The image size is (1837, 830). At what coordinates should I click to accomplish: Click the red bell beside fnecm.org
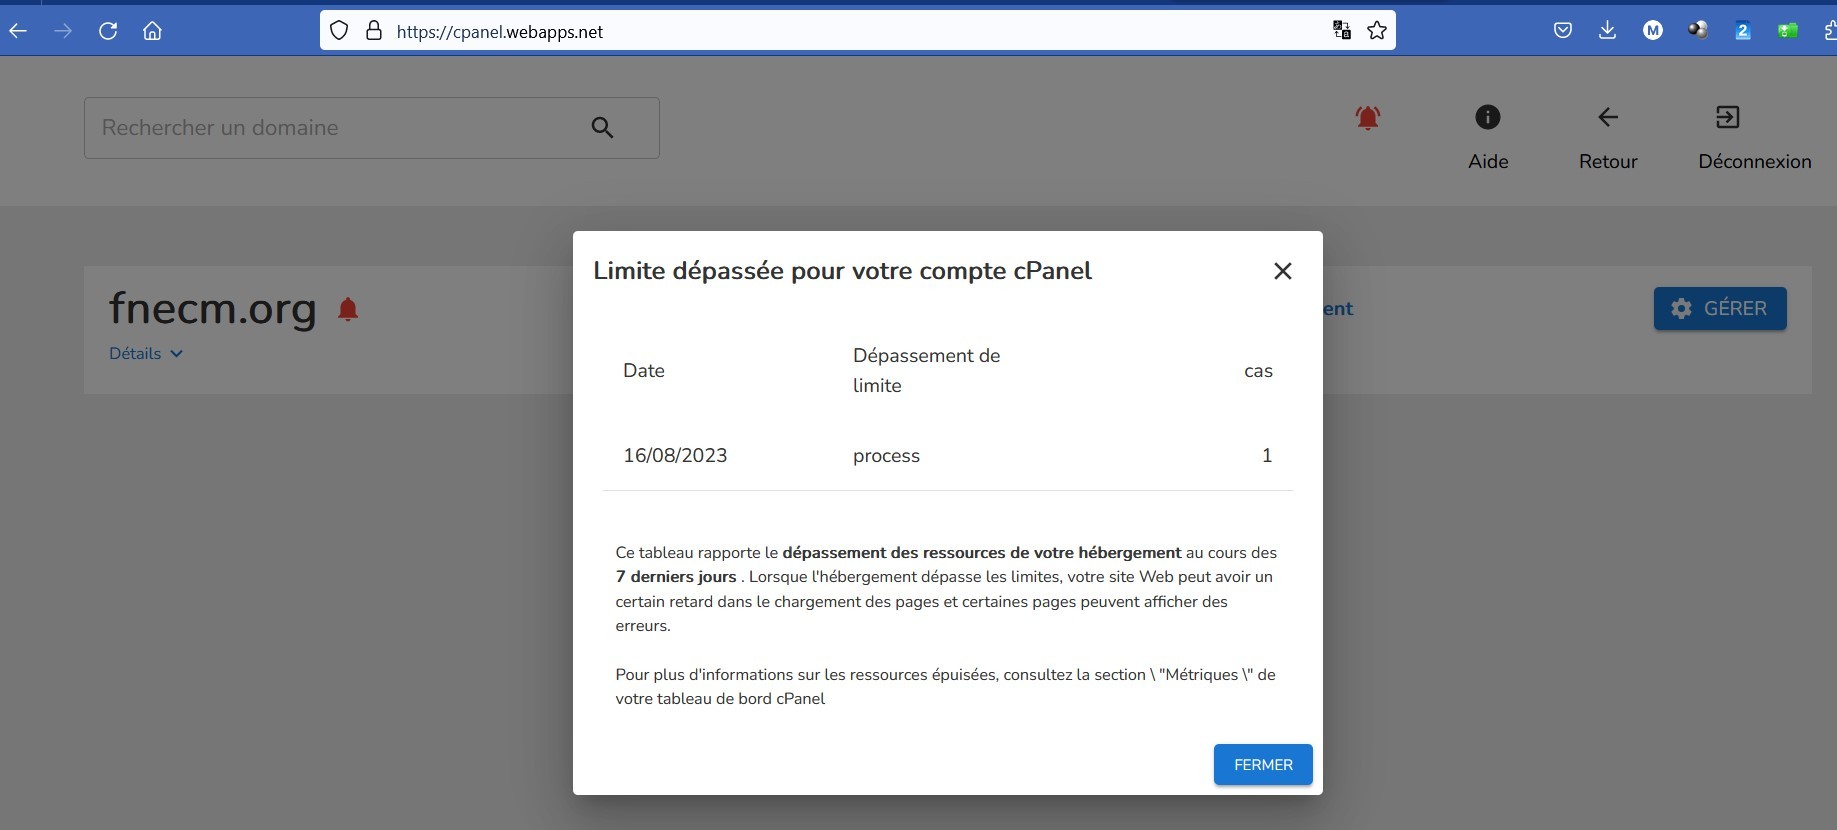[348, 309]
